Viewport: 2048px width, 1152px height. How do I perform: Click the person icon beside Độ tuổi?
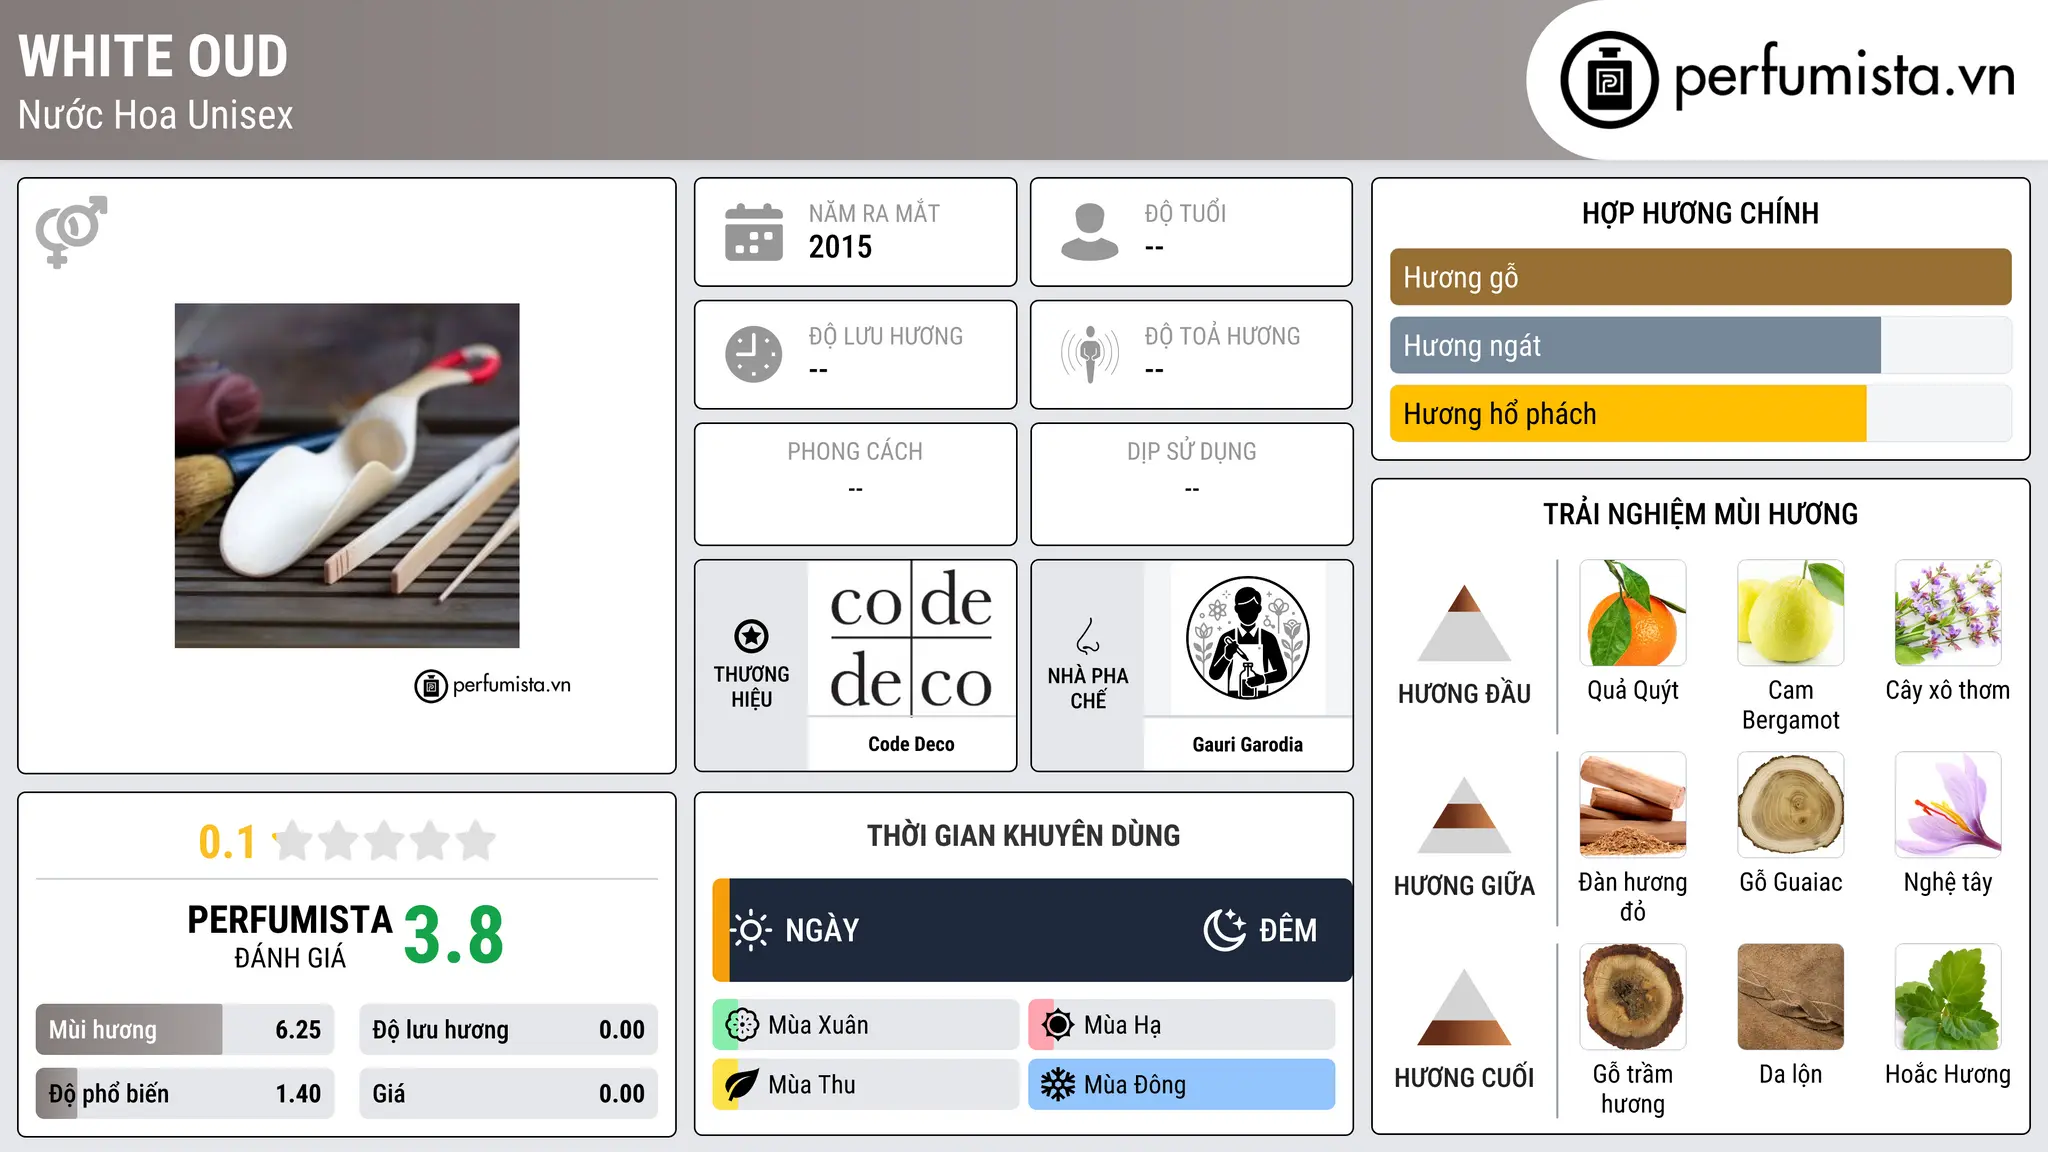[1090, 232]
